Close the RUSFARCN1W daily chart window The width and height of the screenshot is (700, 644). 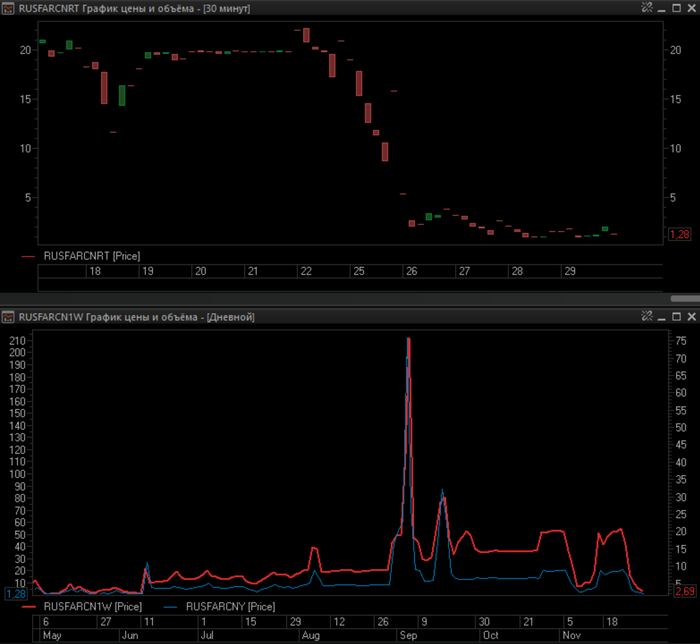point(690,317)
